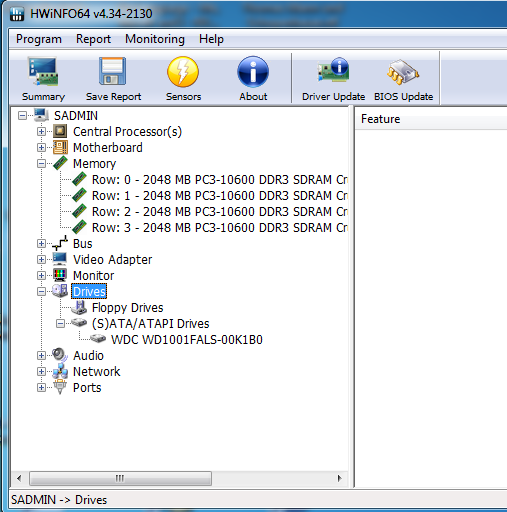This screenshot has height=512, width=507.
Task: Click the Audio speaker icon
Action: 60,355
